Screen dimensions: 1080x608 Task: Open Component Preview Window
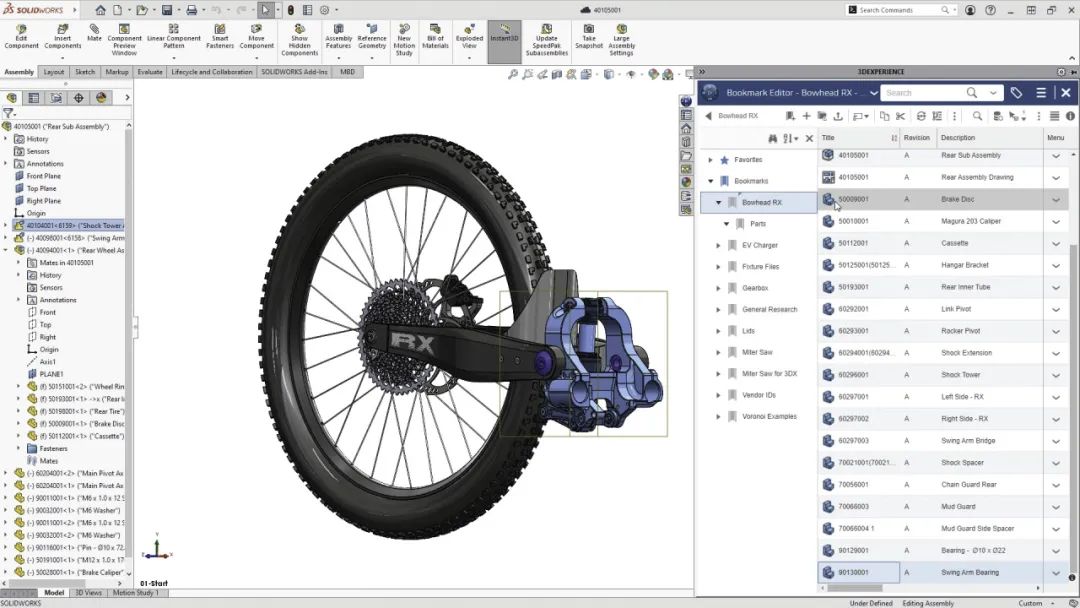[x=124, y=40]
